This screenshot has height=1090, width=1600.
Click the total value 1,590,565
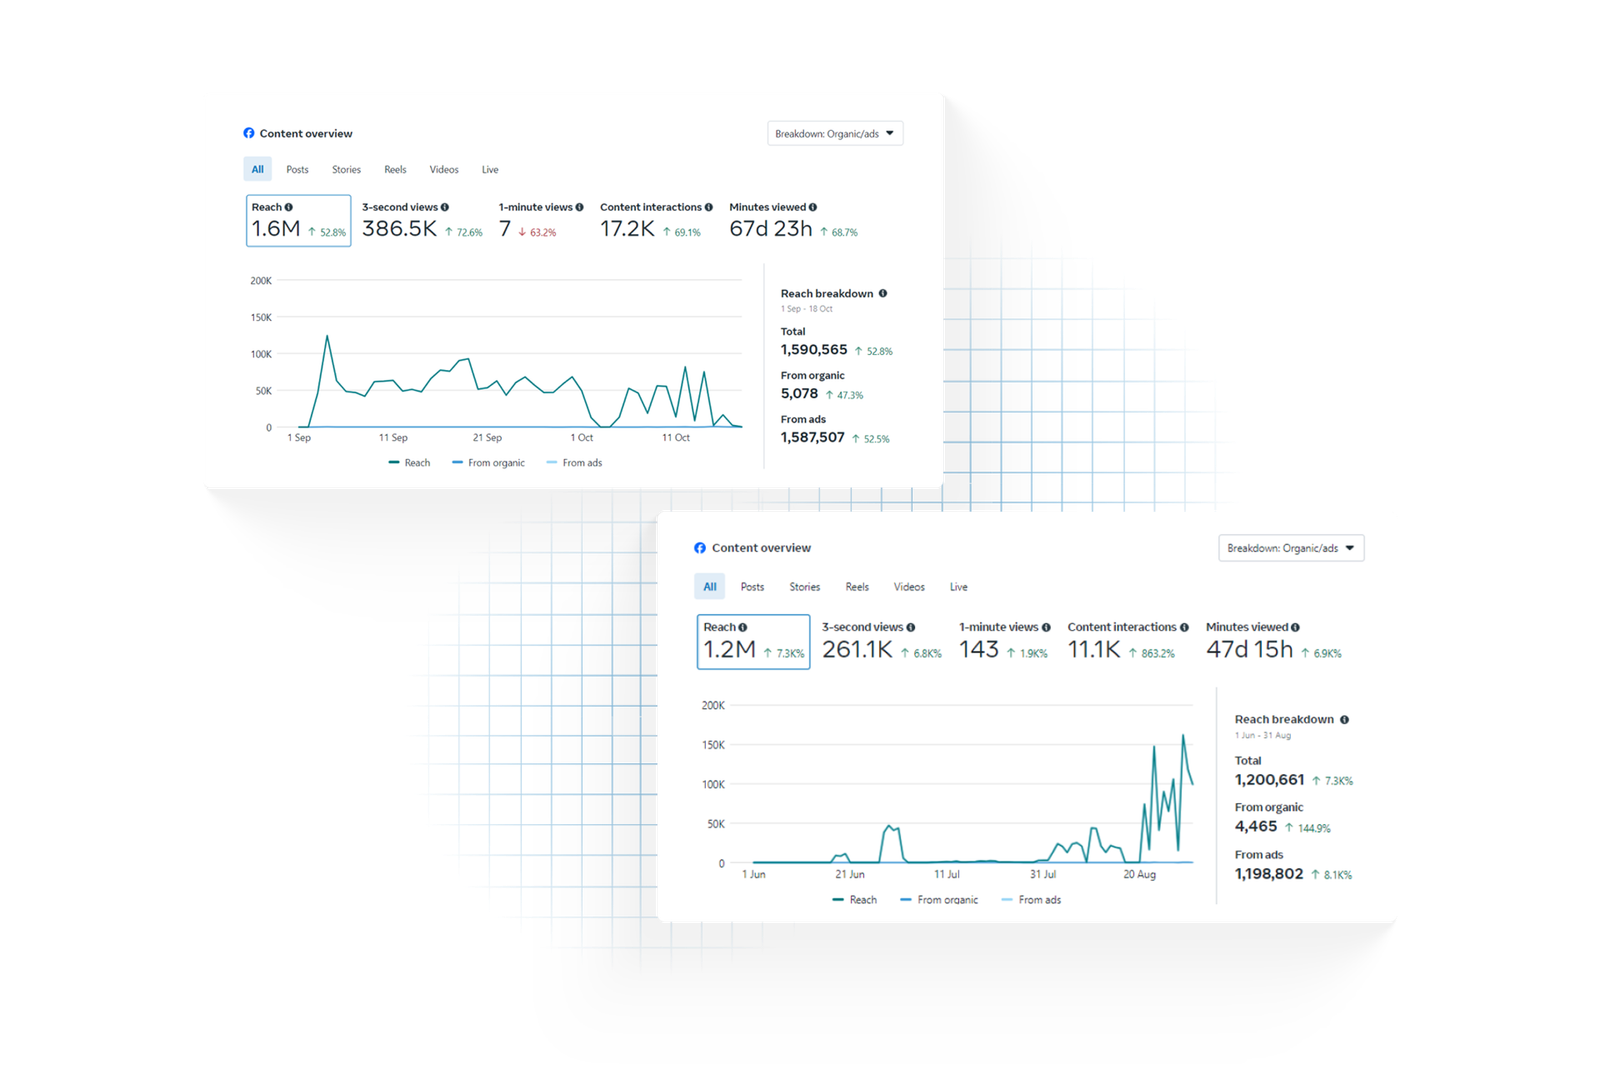tap(814, 350)
